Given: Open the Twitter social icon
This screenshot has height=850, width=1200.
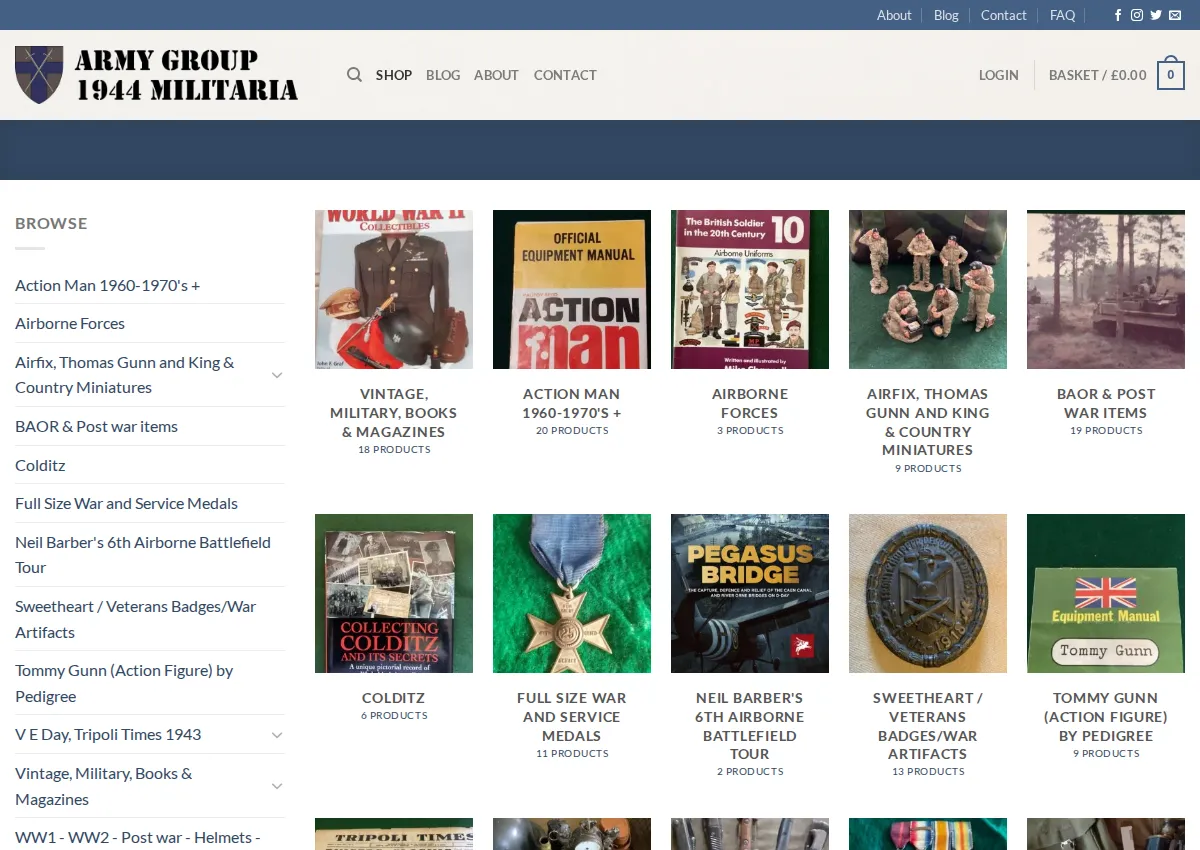Looking at the screenshot, I should click(1156, 15).
